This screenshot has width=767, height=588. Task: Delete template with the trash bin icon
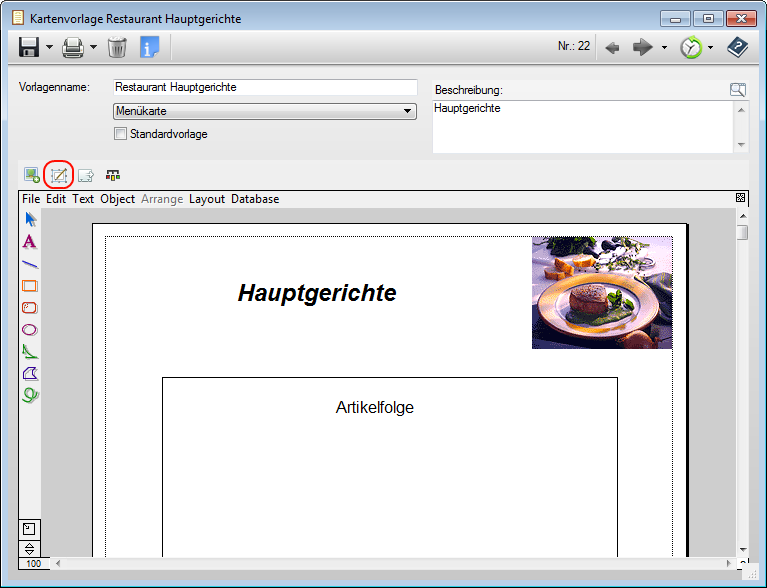pos(117,47)
